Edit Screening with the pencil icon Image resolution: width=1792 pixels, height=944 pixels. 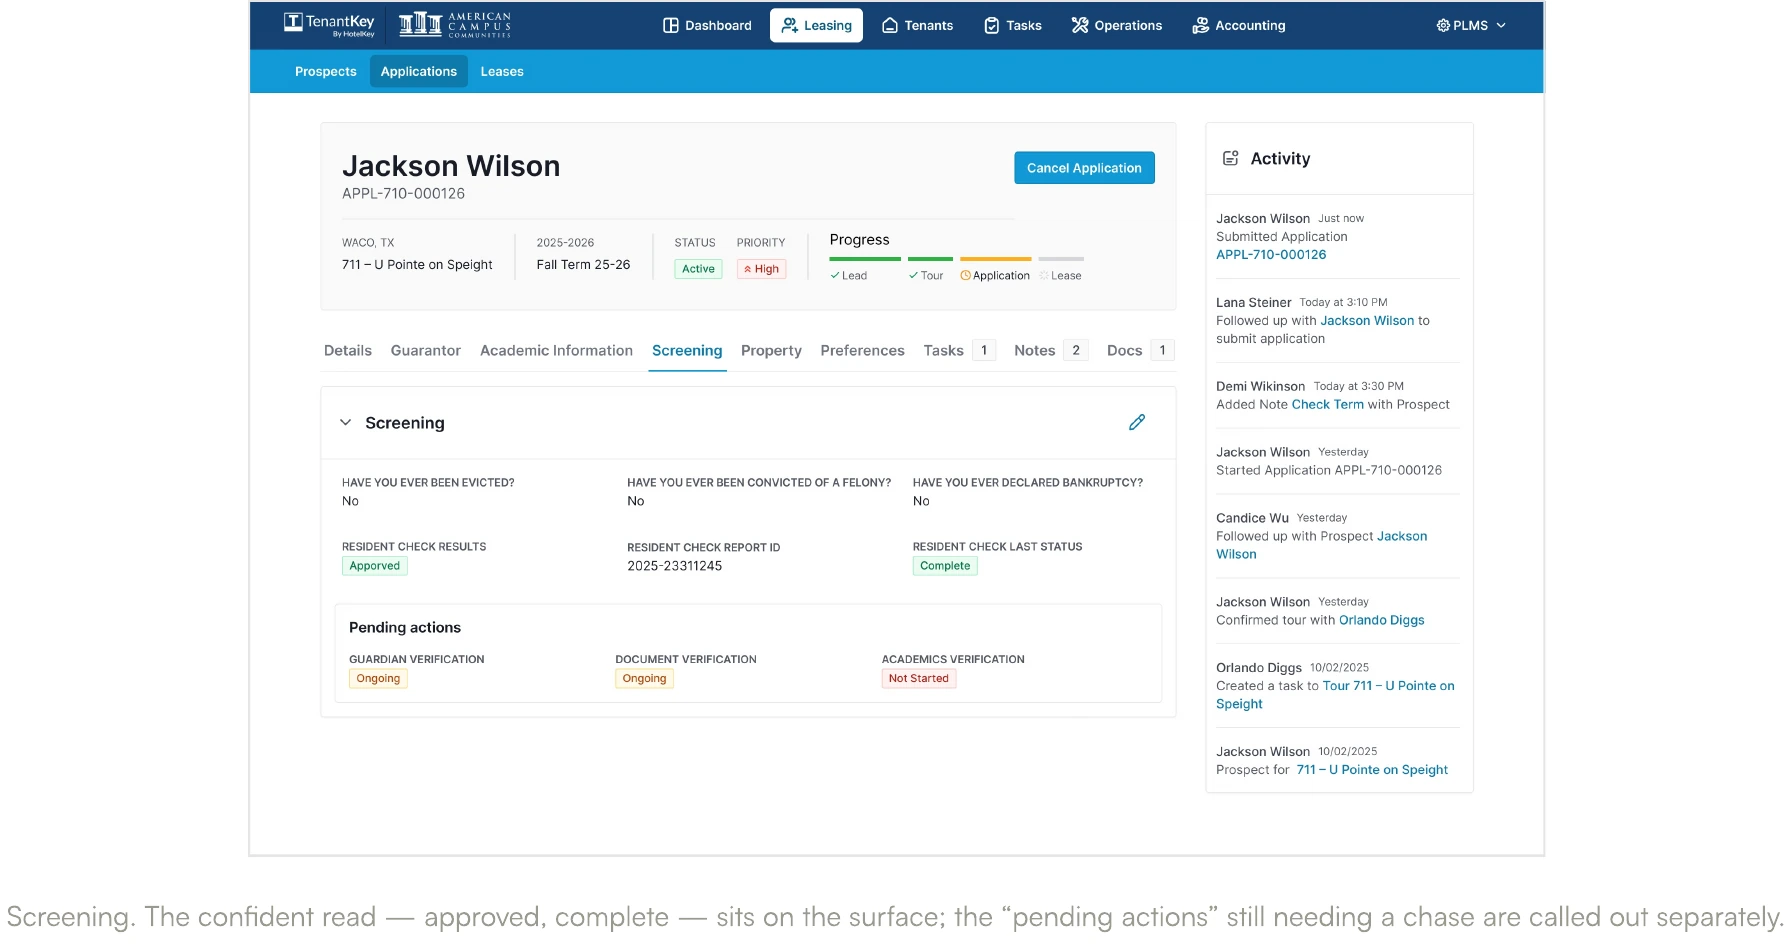(x=1137, y=422)
